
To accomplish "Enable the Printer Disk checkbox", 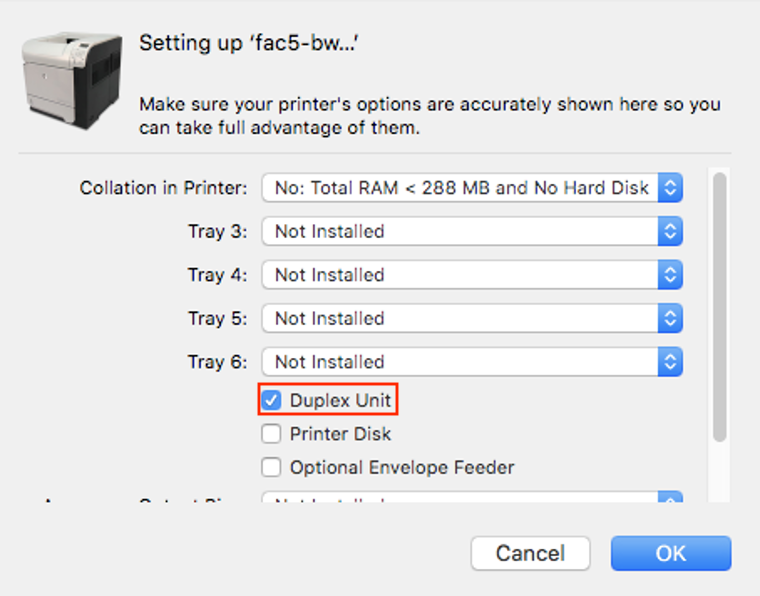I will [271, 434].
